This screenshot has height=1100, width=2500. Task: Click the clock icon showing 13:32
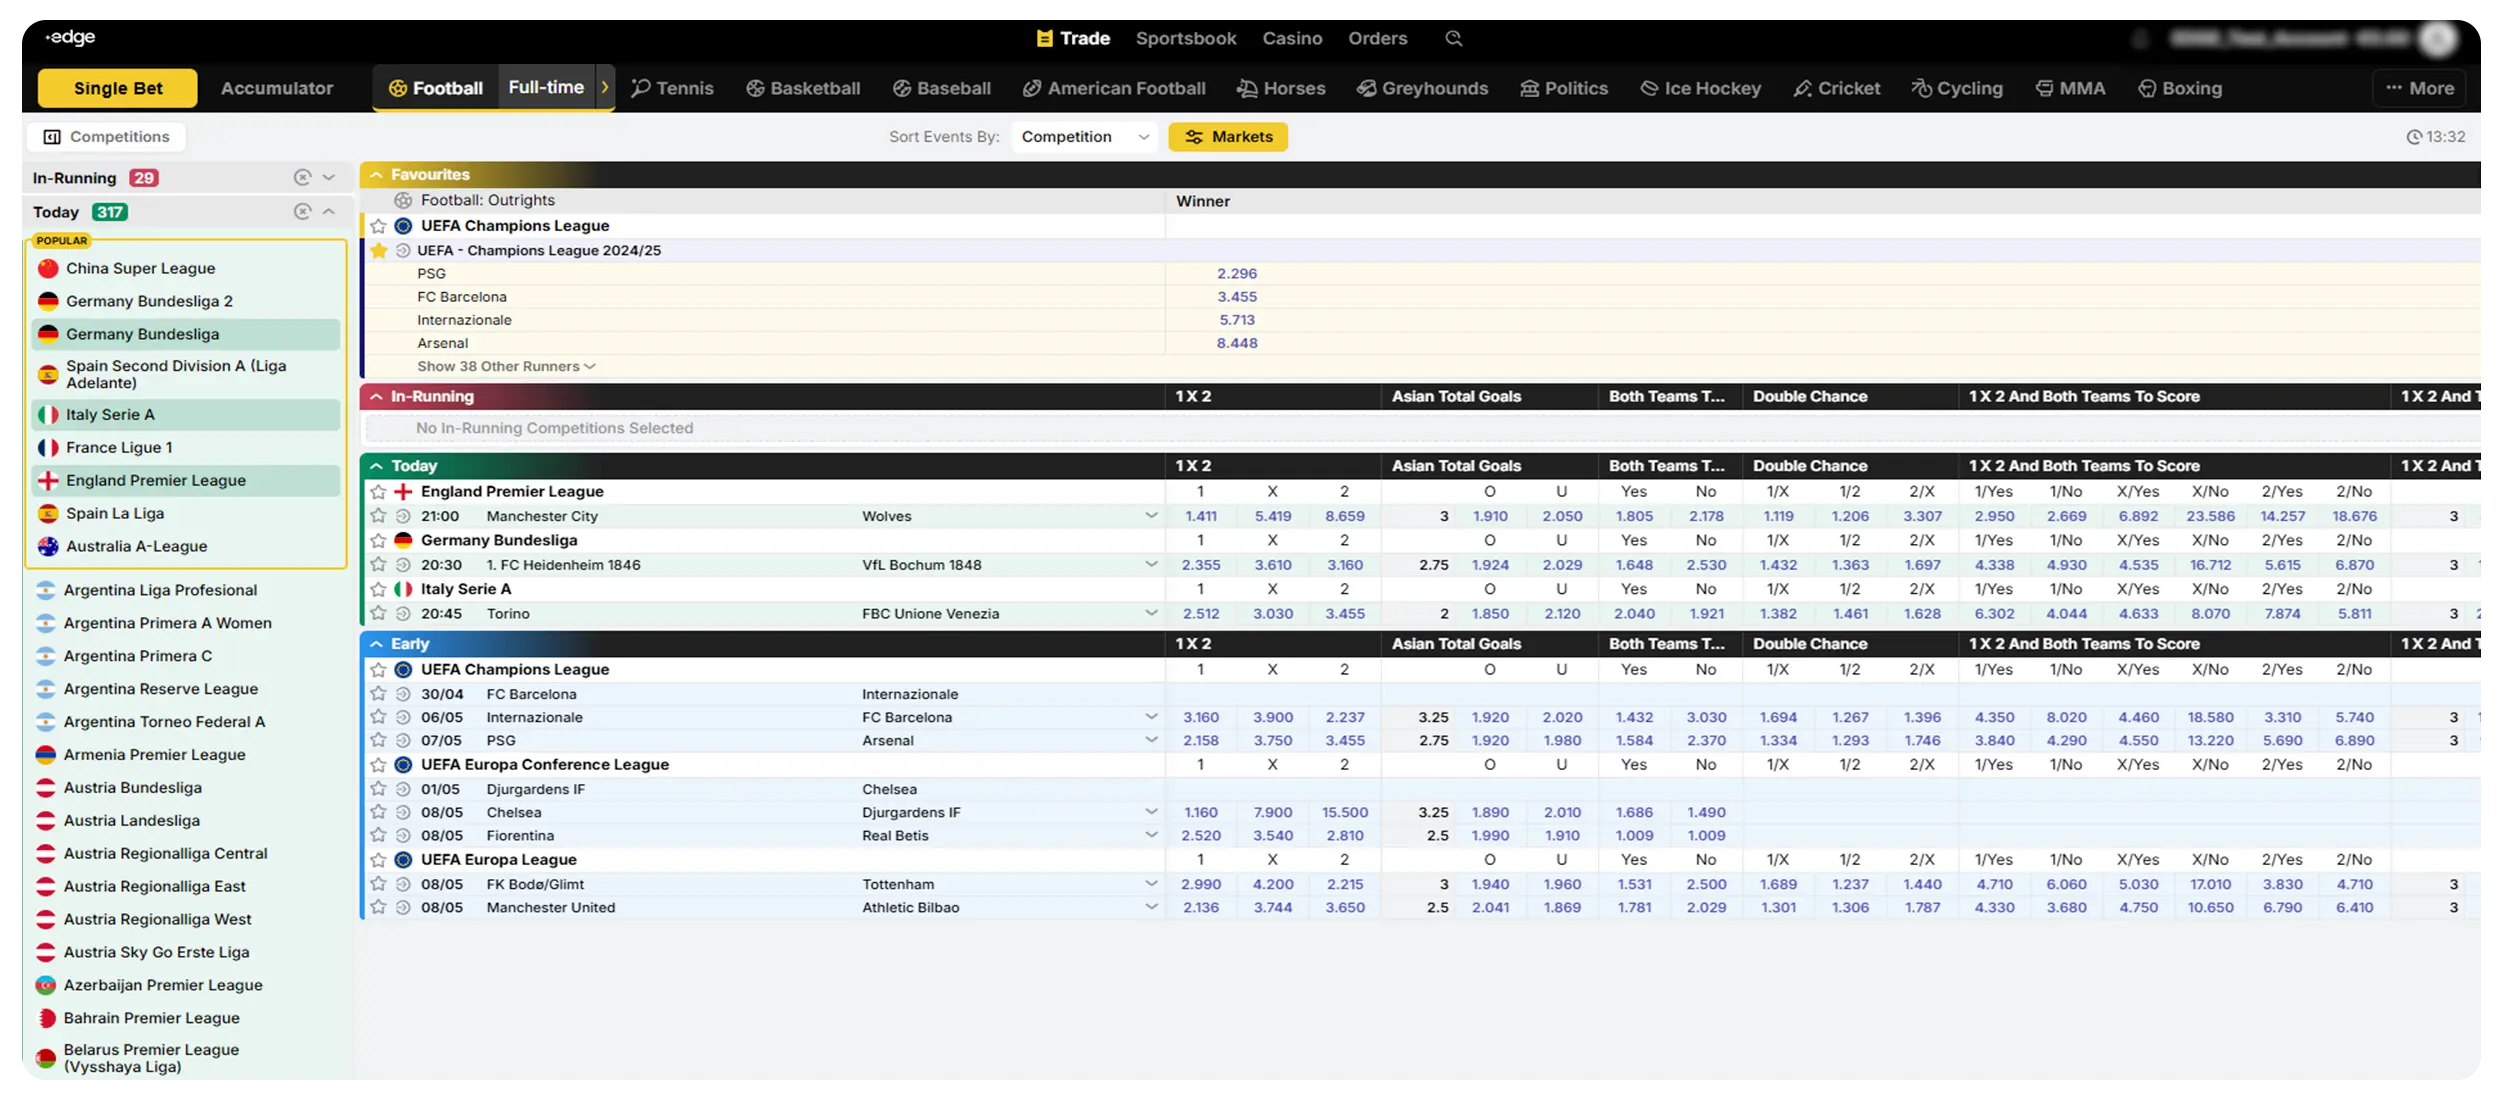click(x=2413, y=137)
